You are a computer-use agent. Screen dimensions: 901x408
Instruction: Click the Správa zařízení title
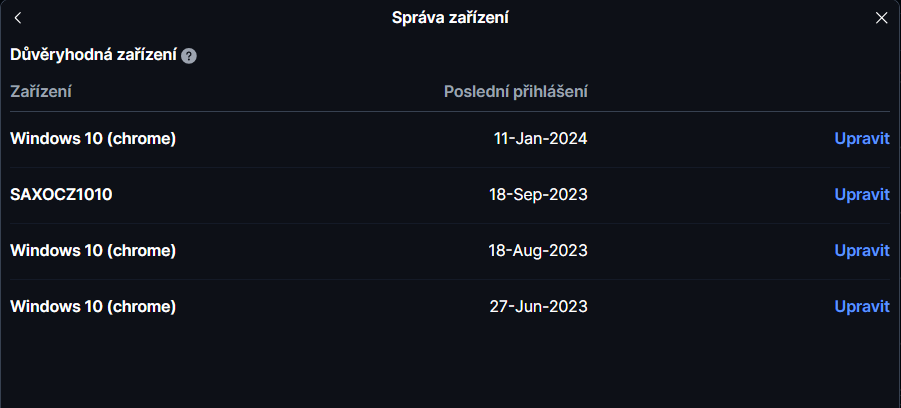[450, 18]
